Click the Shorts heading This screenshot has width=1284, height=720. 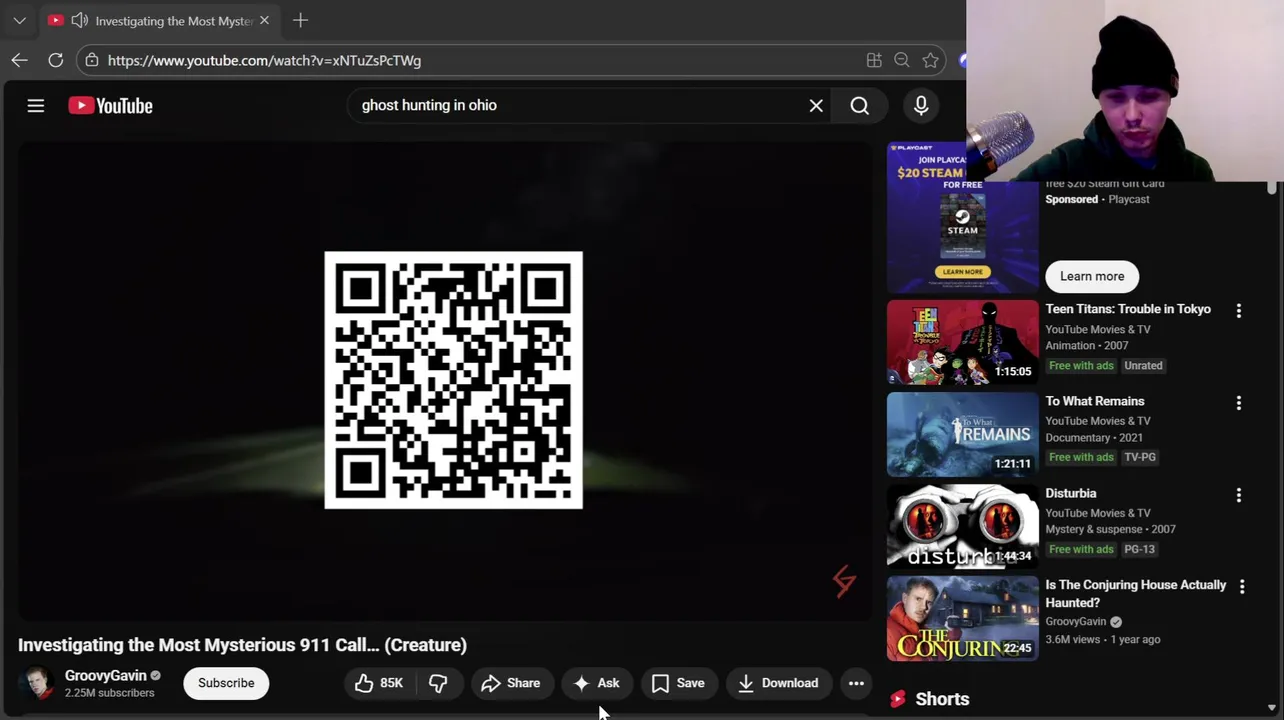pos(942,699)
